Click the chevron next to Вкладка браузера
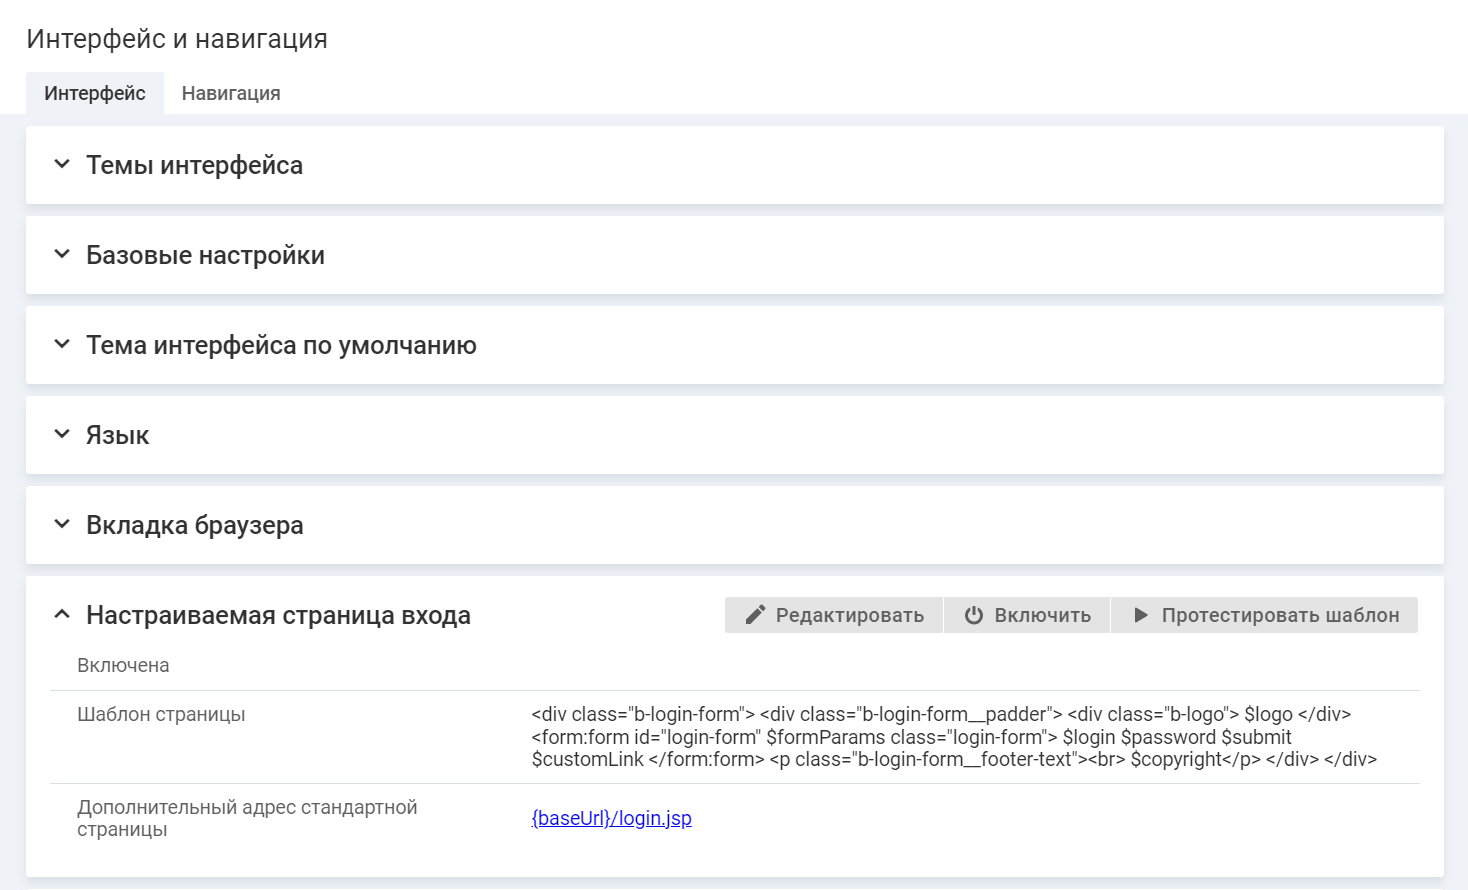1468x890 pixels. (62, 524)
